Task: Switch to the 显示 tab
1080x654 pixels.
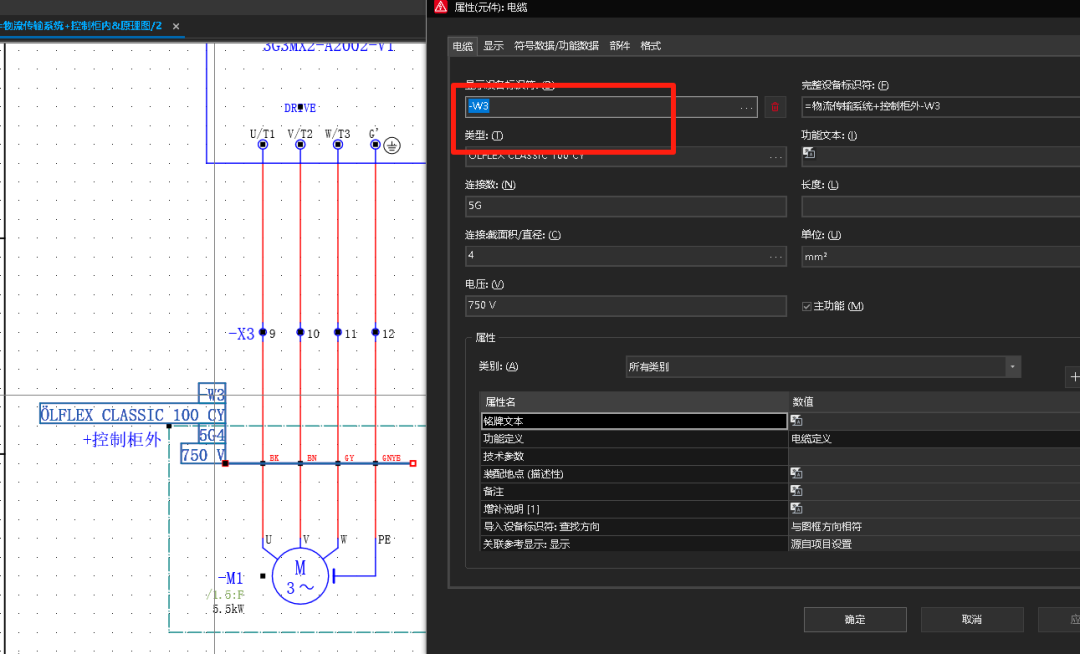Action: (493, 46)
